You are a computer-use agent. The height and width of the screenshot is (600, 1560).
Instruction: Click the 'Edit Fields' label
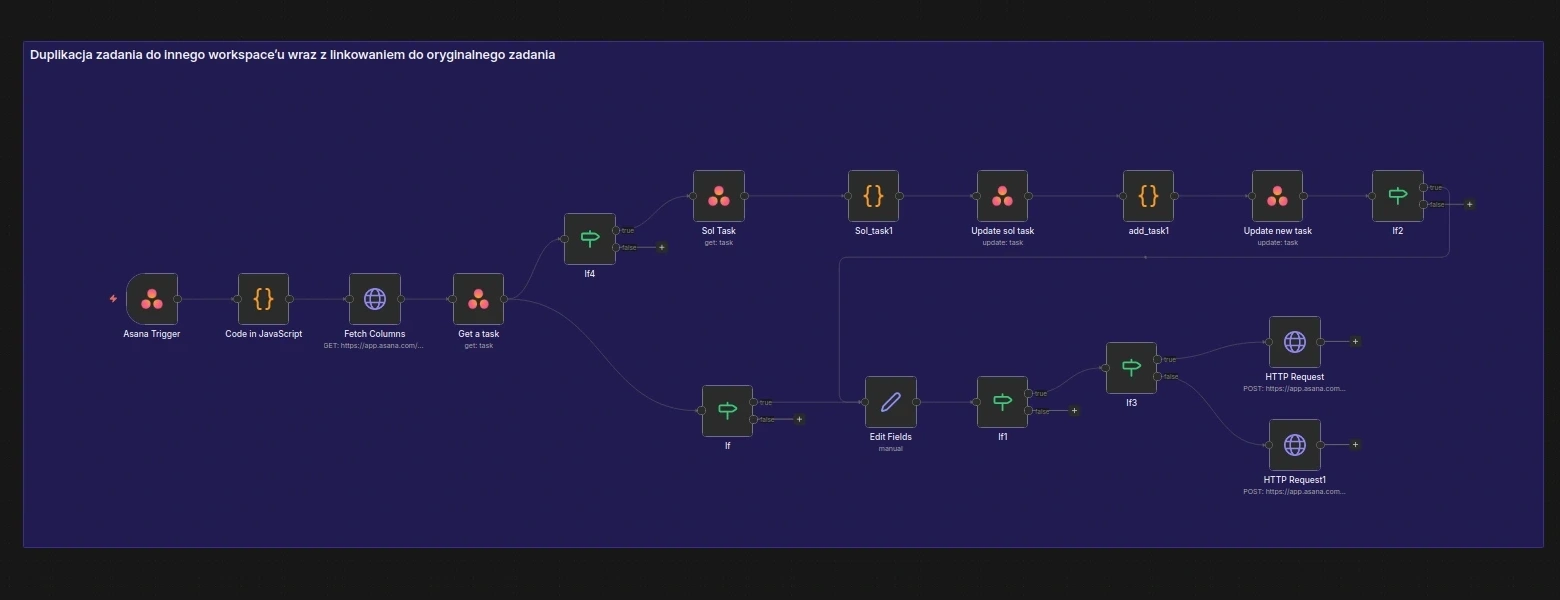890,437
